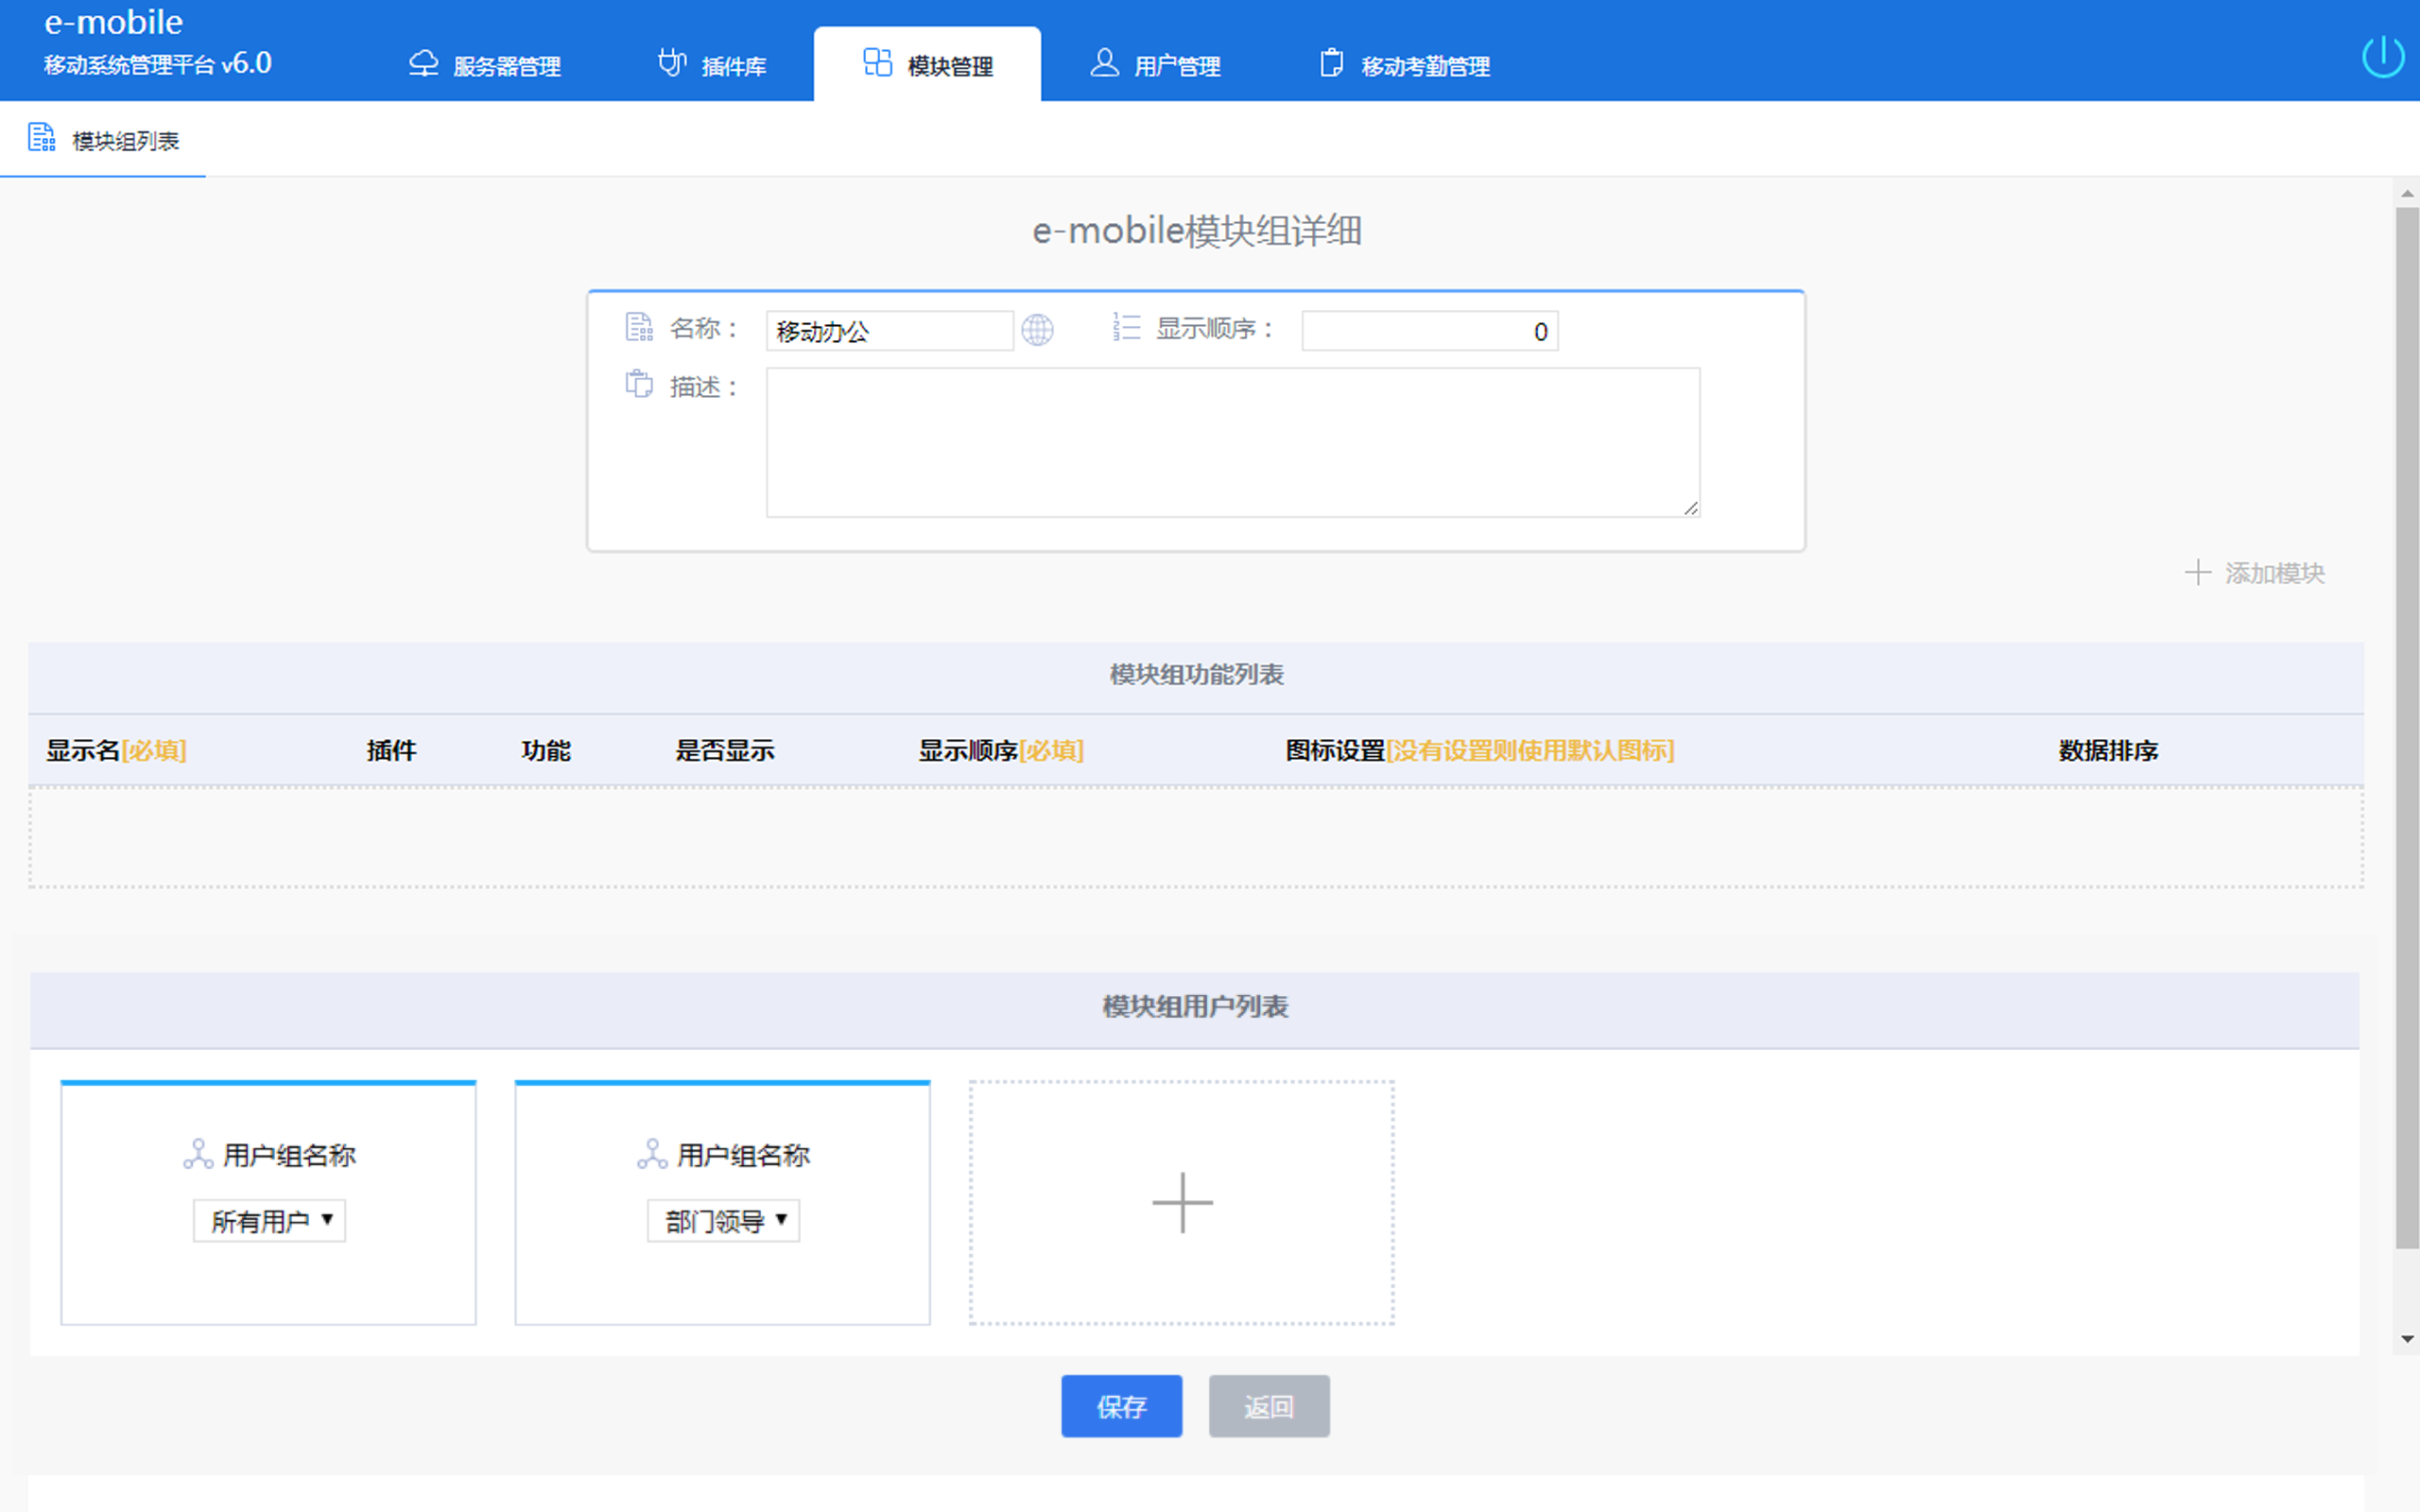Click the server management cloud icon

(424, 63)
